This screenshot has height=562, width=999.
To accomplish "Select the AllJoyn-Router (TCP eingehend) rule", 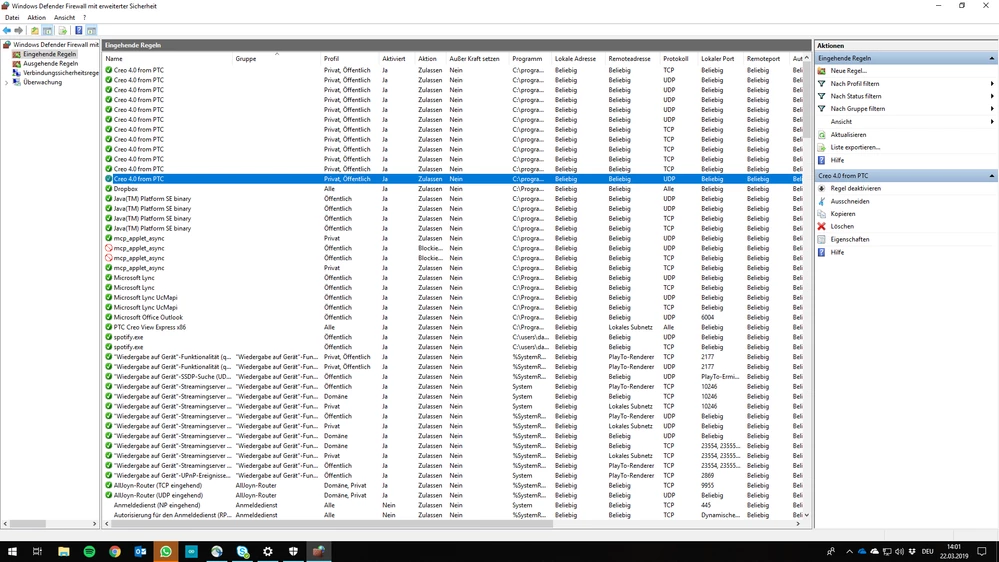I will click(452, 486).
